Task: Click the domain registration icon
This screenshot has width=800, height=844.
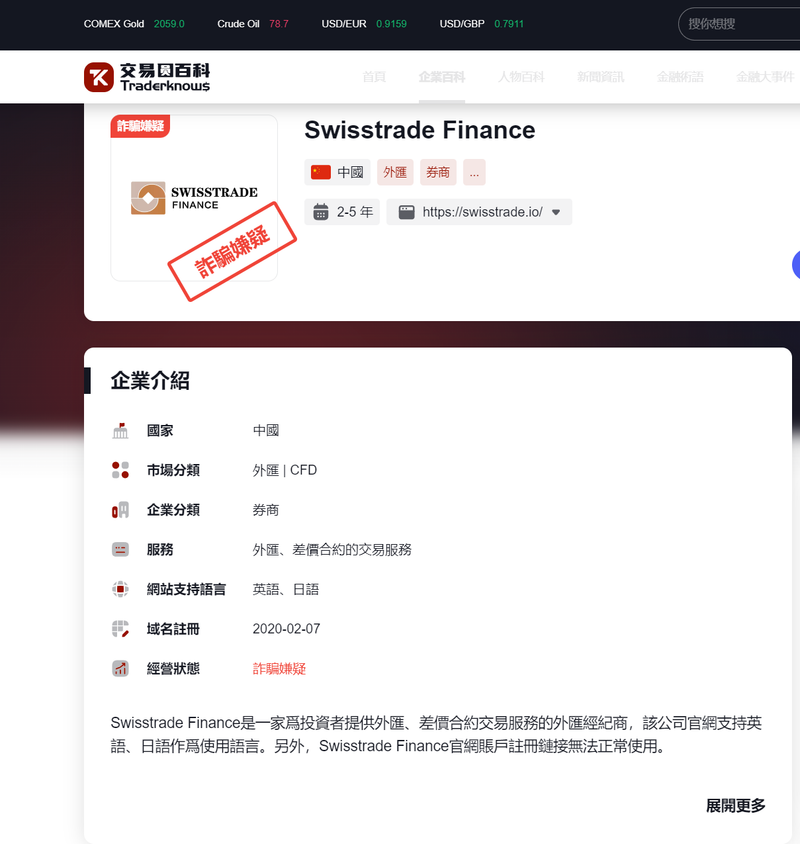Action: (121, 629)
